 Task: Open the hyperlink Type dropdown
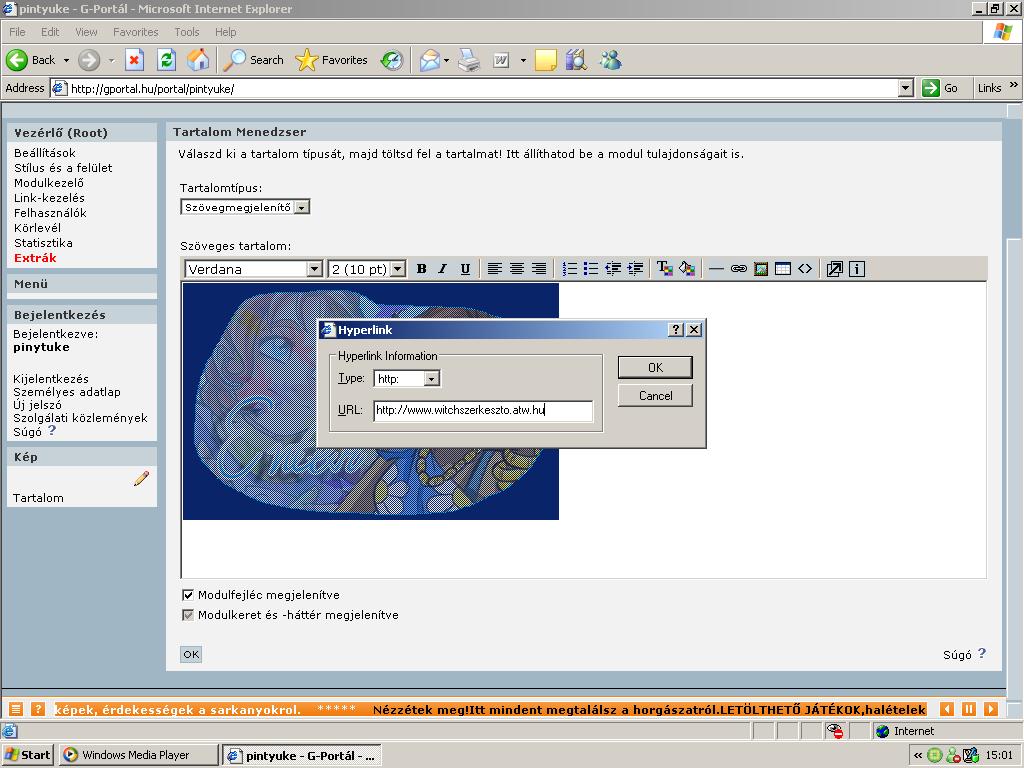[x=431, y=379]
